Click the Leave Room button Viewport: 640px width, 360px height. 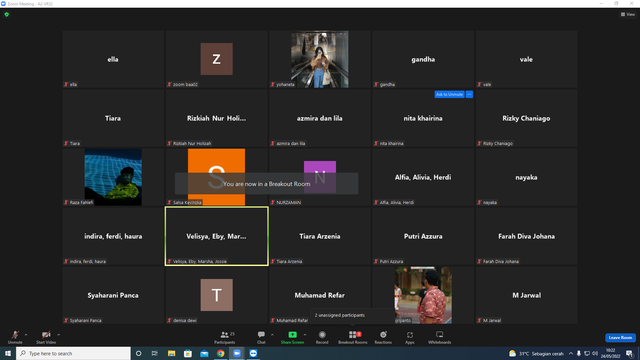[620, 338]
